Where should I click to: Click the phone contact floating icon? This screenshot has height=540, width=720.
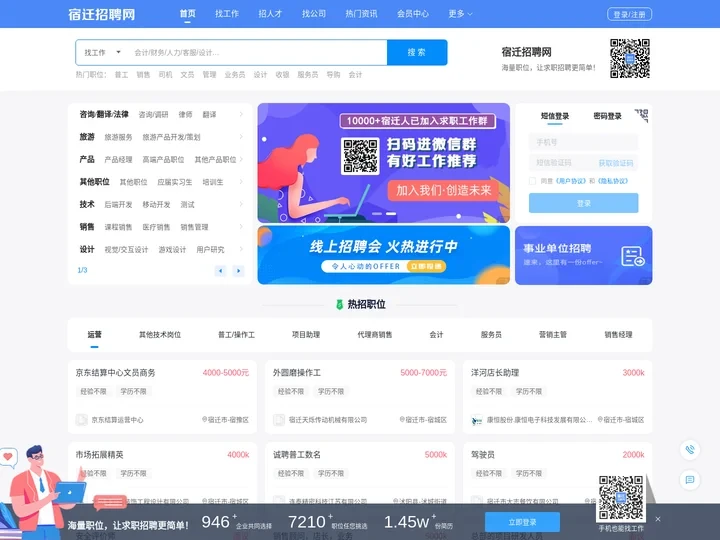tap(690, 450)
